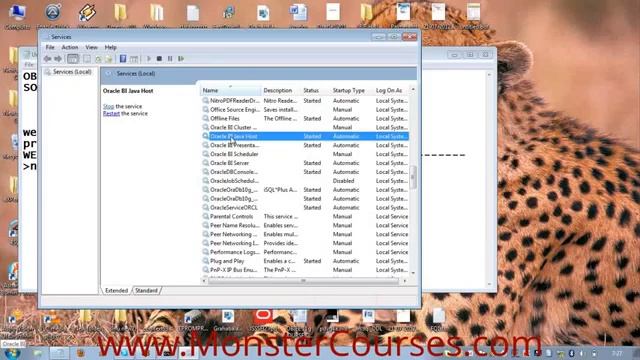Switch to the Standard tab
The image size is (640, 360).
click(x=146, y=291)
